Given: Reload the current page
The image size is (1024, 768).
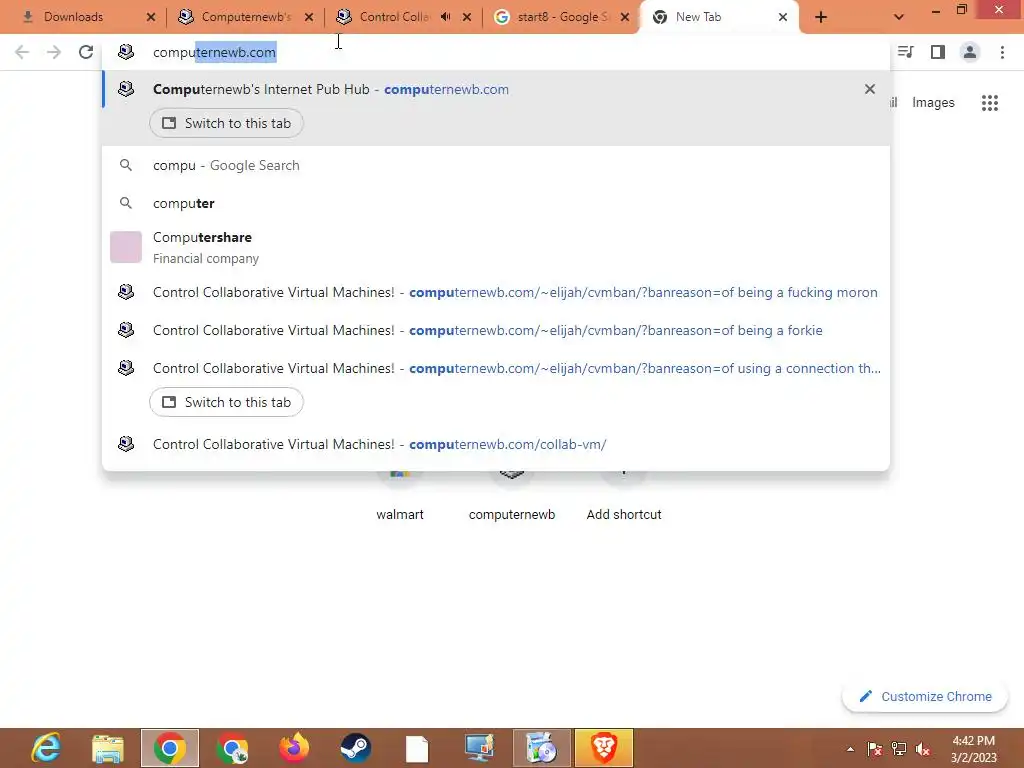Looking at the screenshot, I should click(x=86, y=52).
